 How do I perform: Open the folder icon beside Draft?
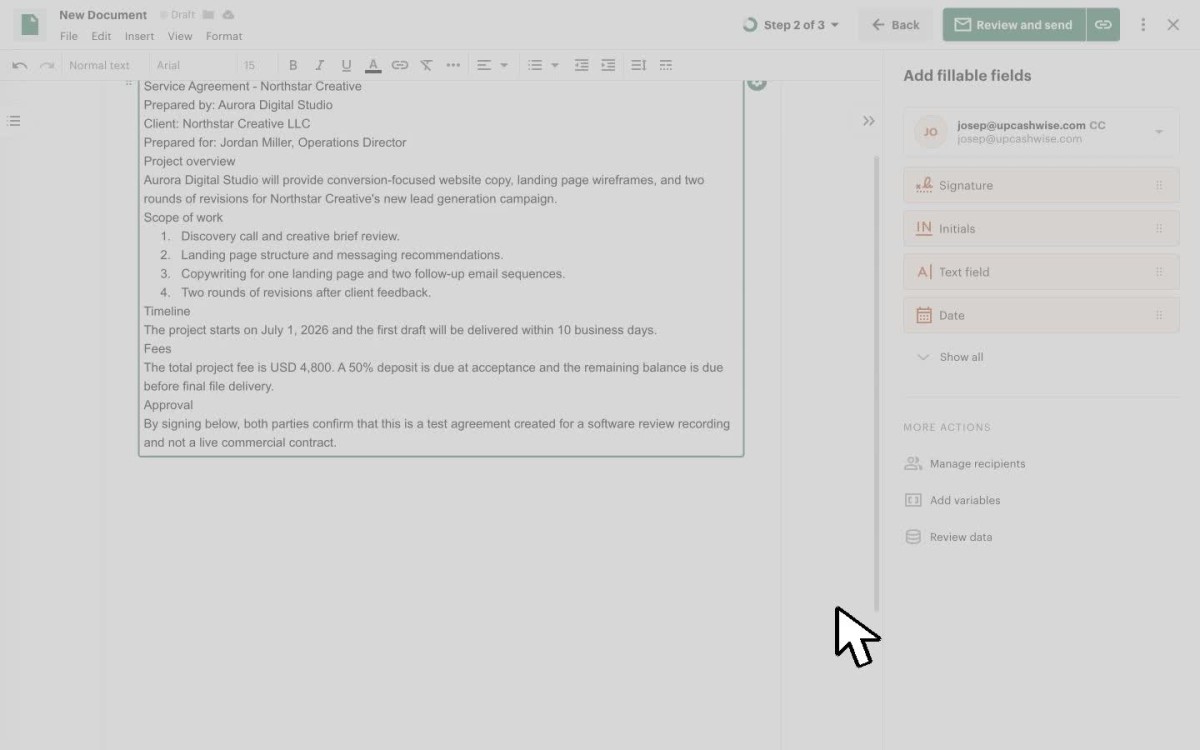coord(208,15)
